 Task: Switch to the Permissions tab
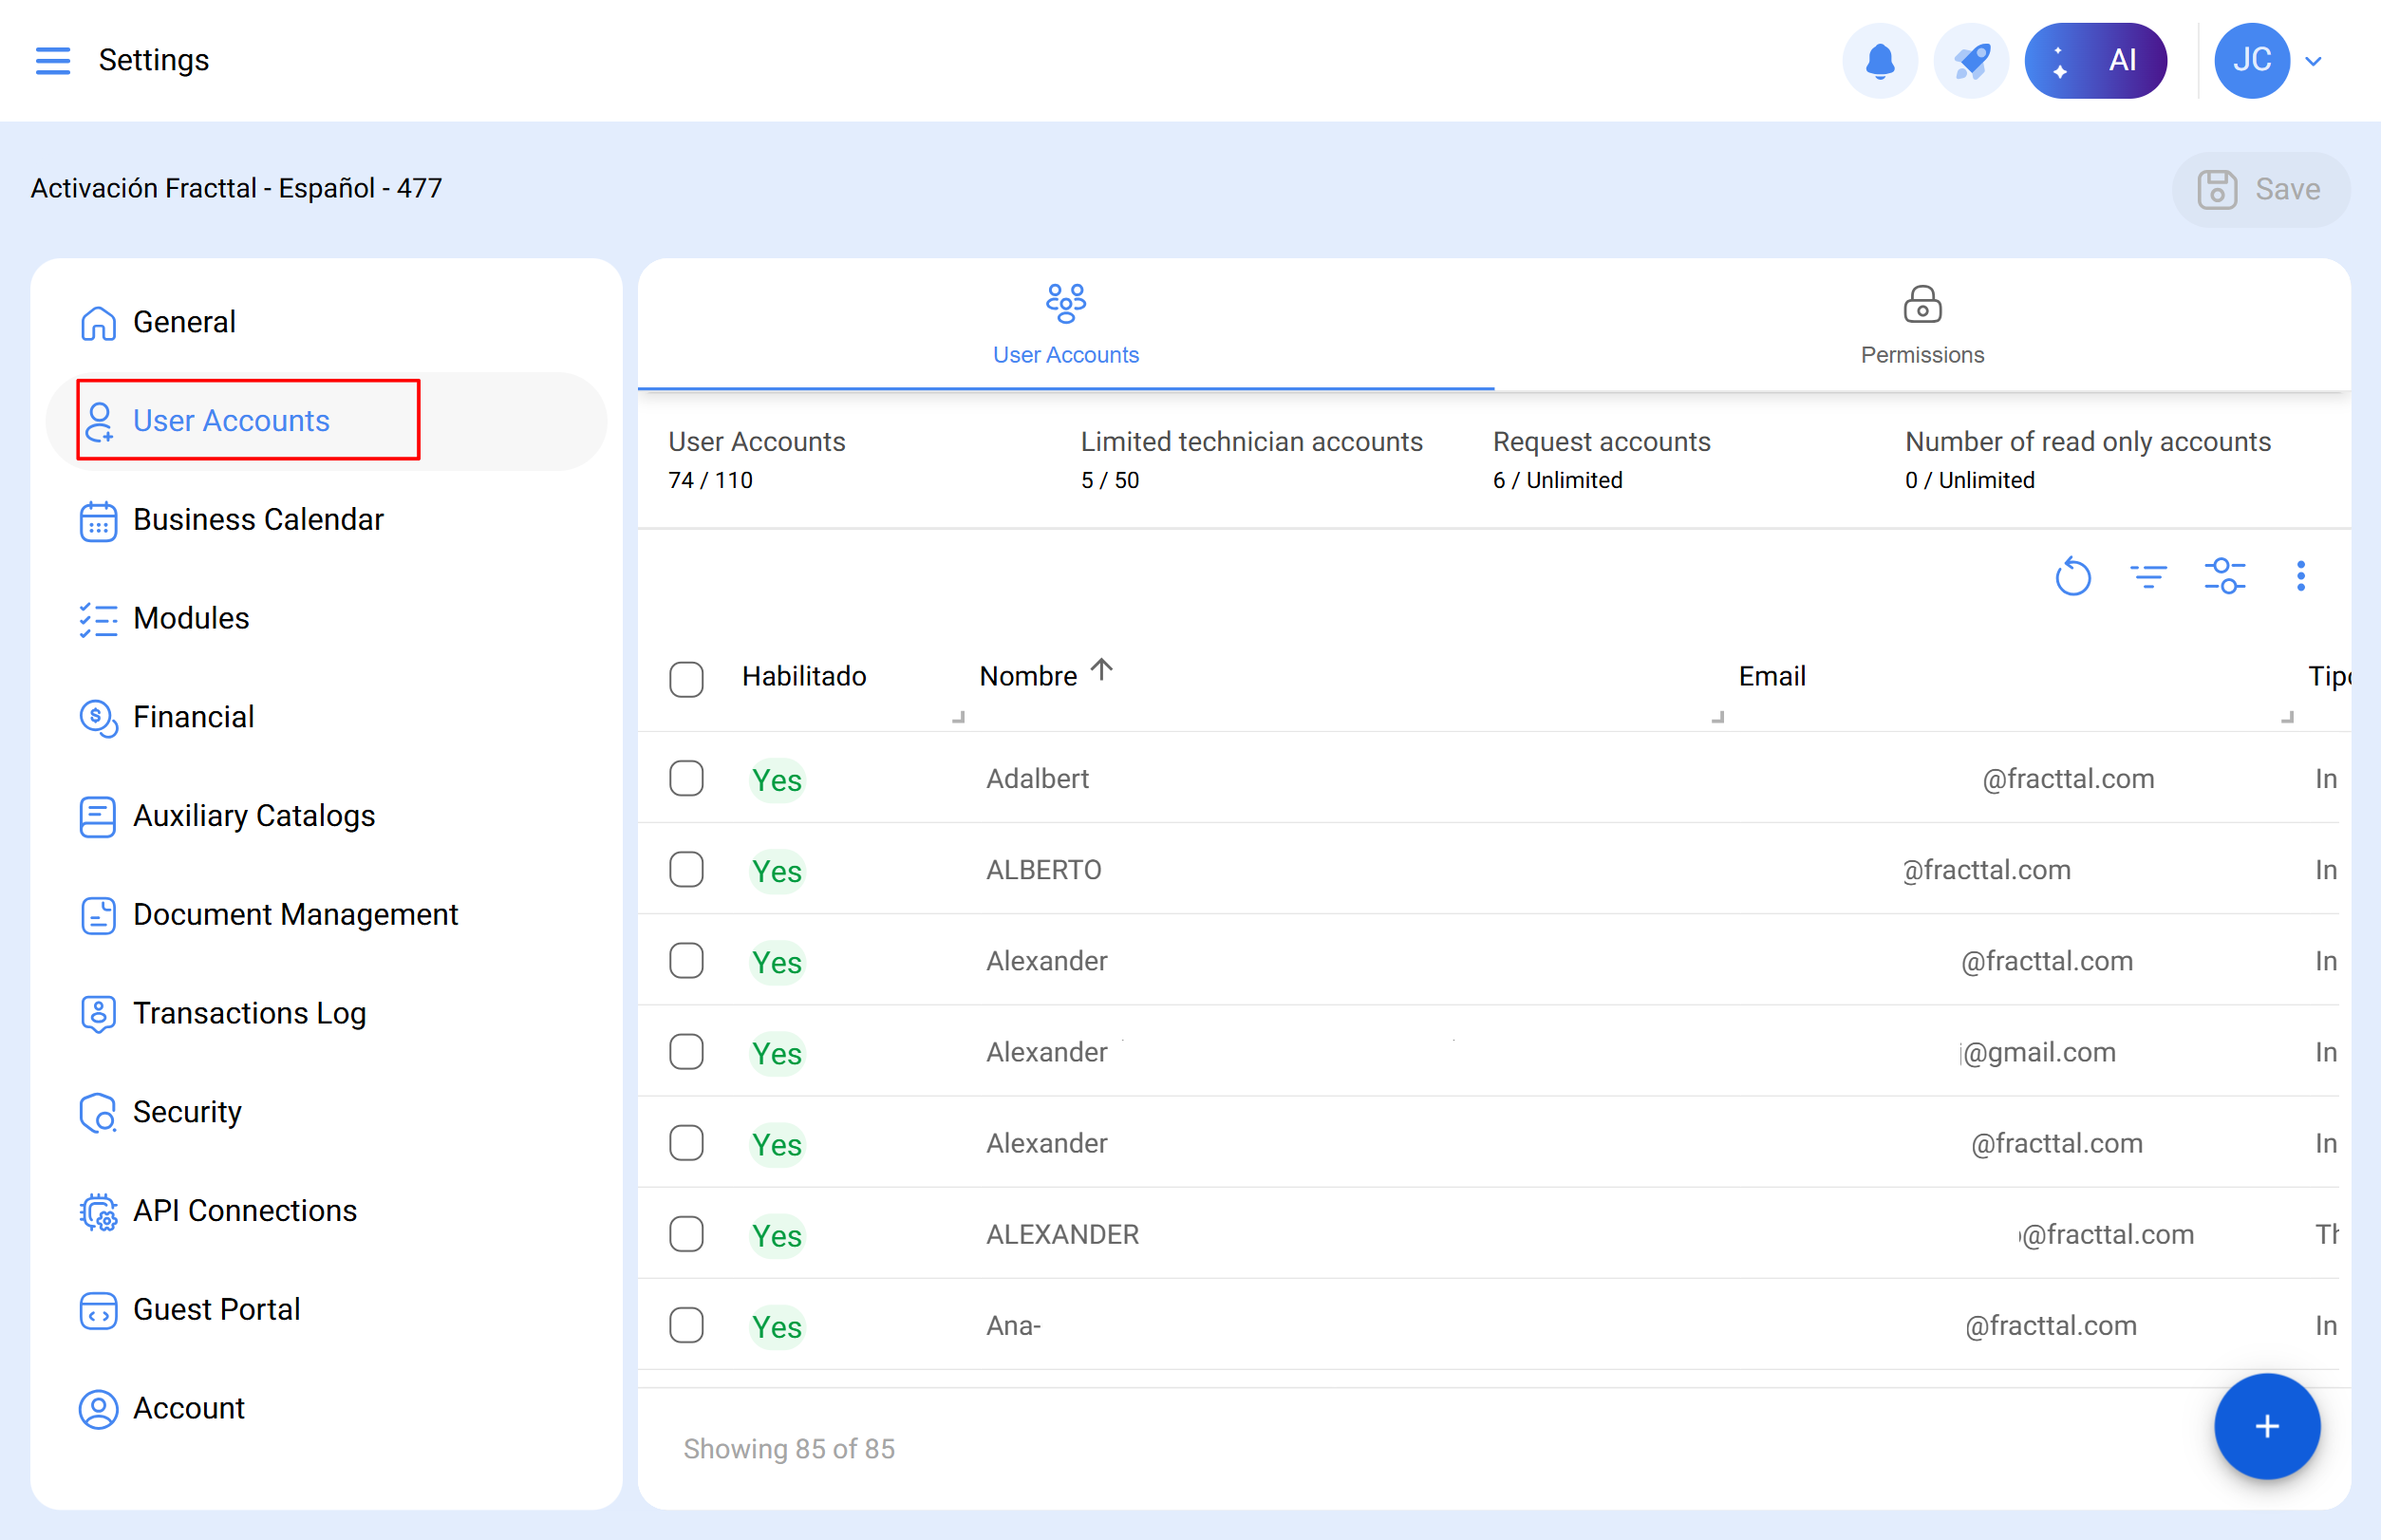click(x=1921, y=325)
